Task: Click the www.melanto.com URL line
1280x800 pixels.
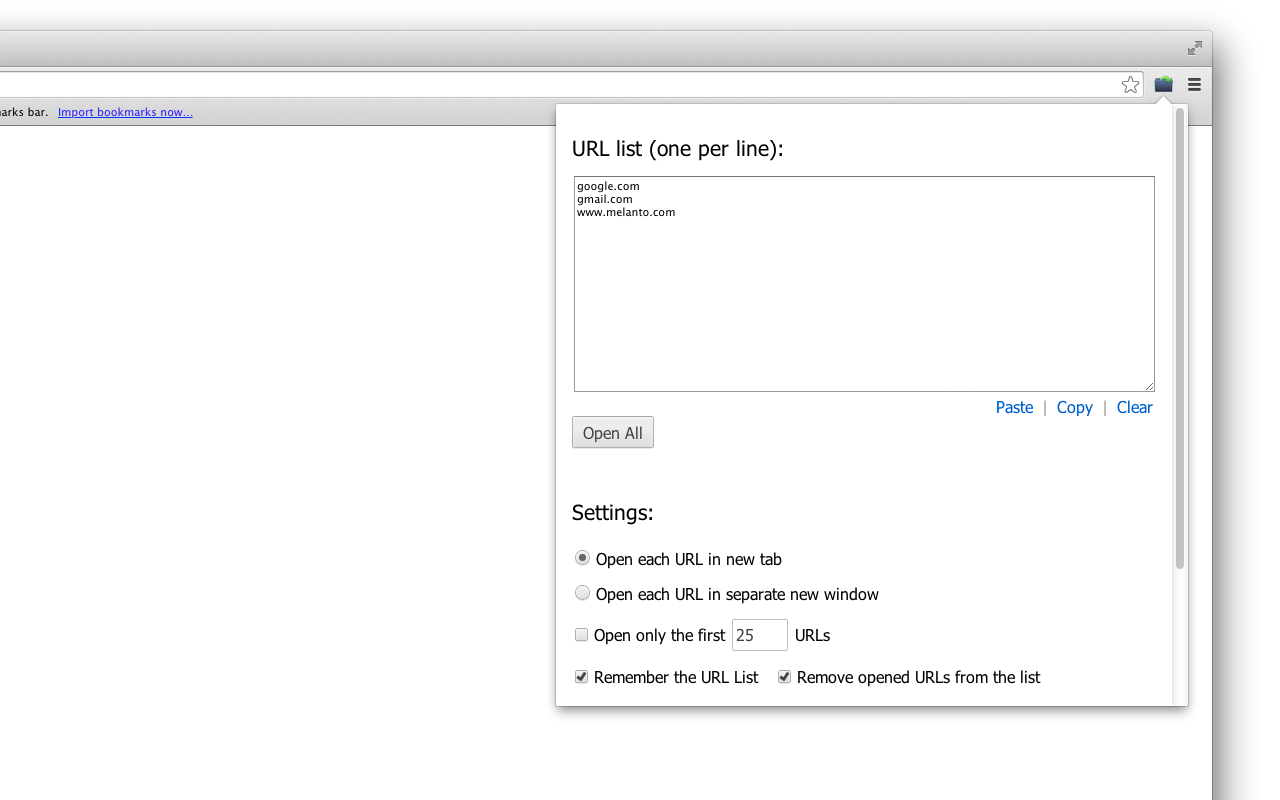Action: click(x=626, y=211)
